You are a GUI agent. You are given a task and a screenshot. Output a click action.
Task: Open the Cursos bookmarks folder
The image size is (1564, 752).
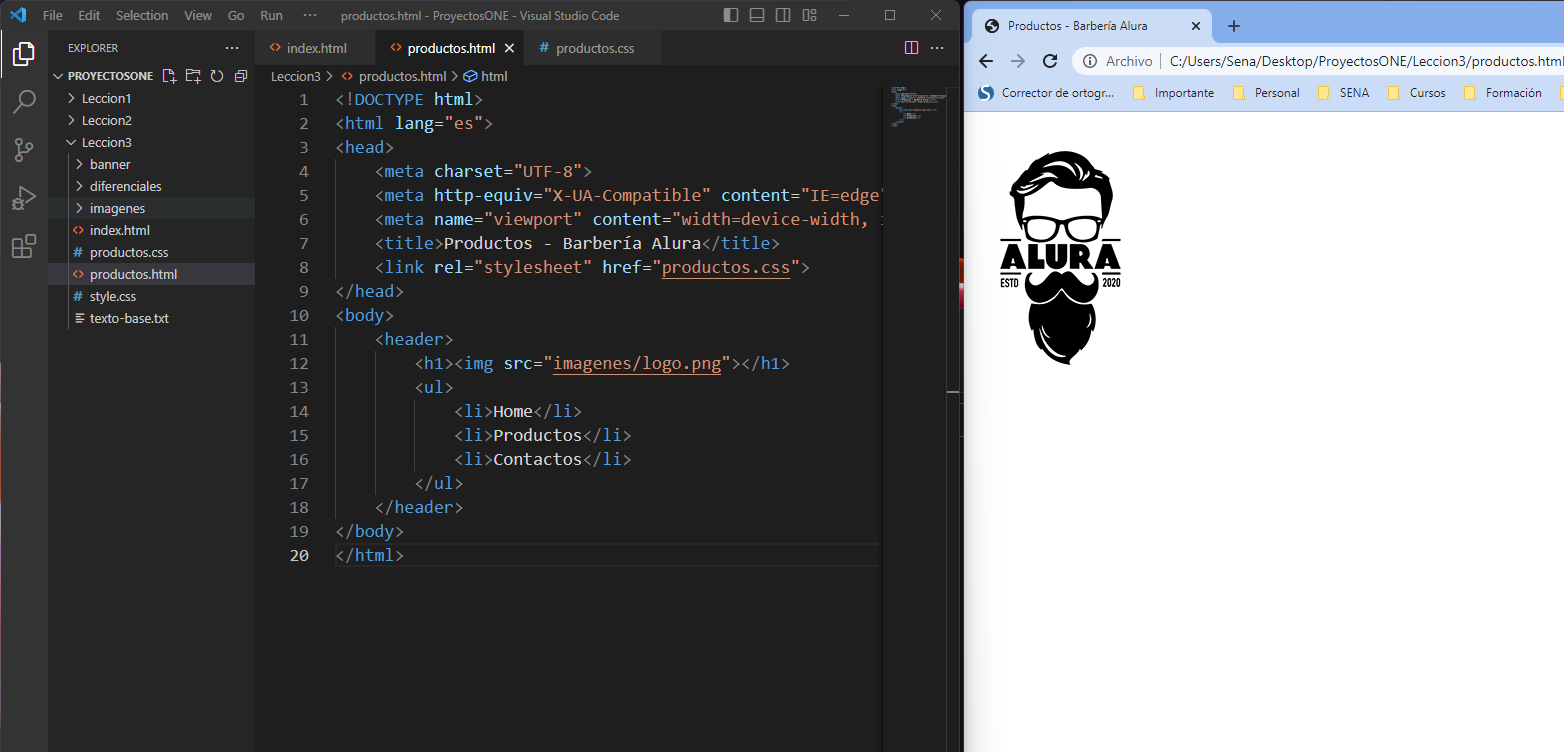[x=1416, y=93]
